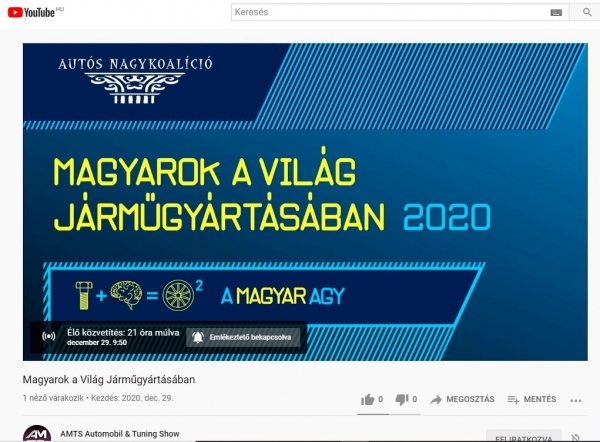
Task: Click the video title Magyarok a Világ Járműgyártásában
Action: [109, 380]
